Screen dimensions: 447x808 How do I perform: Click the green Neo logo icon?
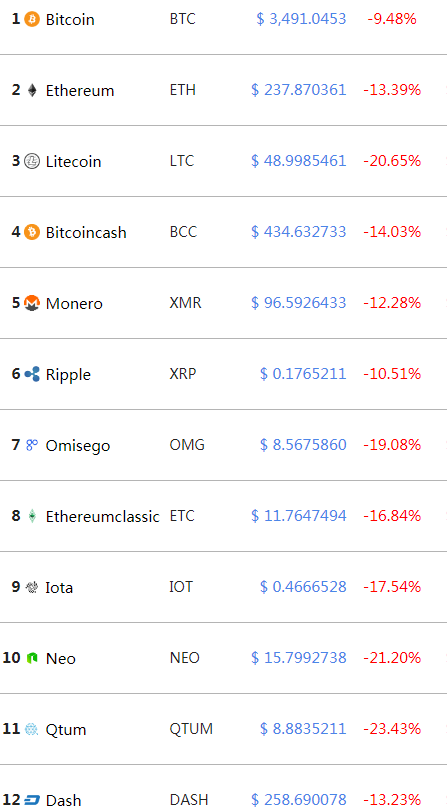point(32,658)
